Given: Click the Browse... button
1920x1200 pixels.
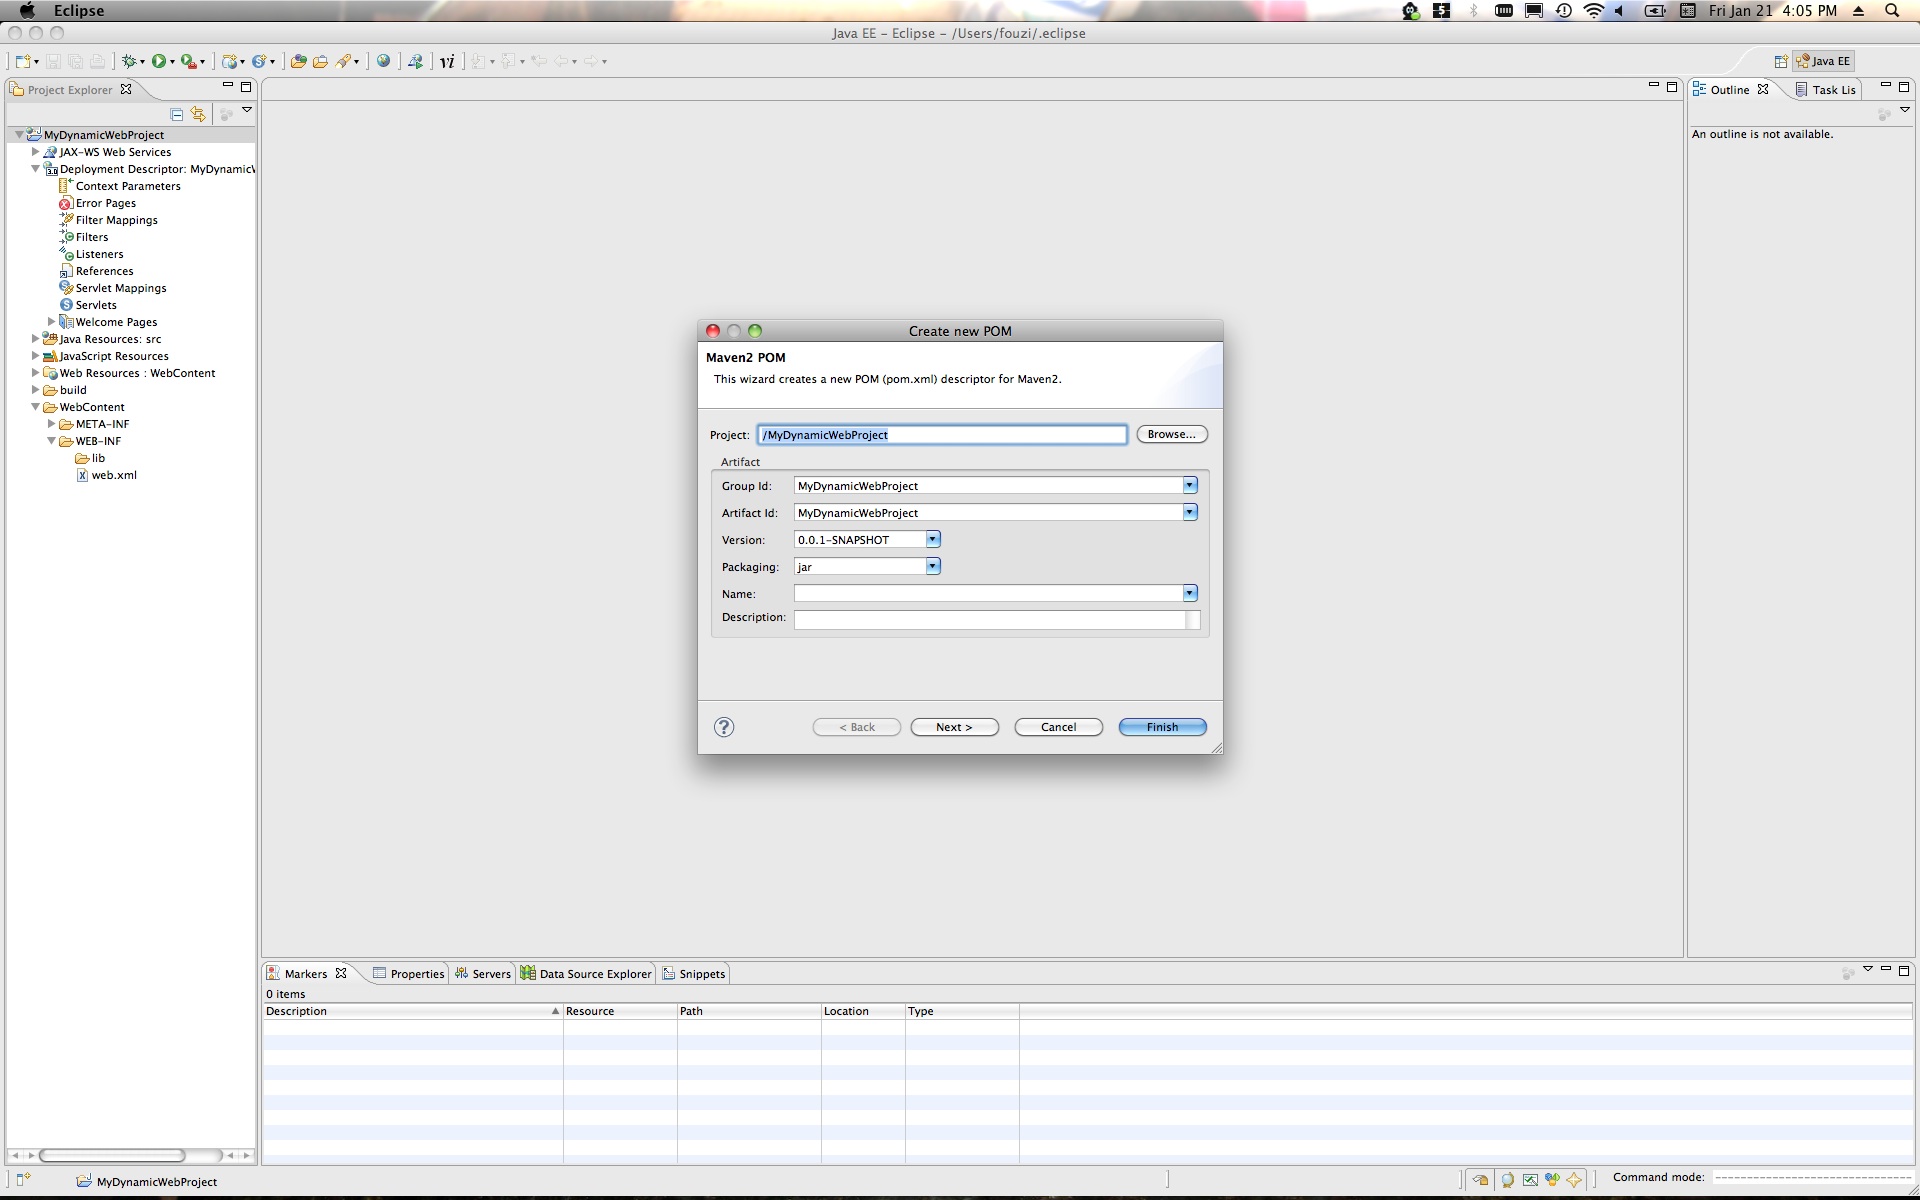Looking at the screenshot, I should coord(1171,434).
